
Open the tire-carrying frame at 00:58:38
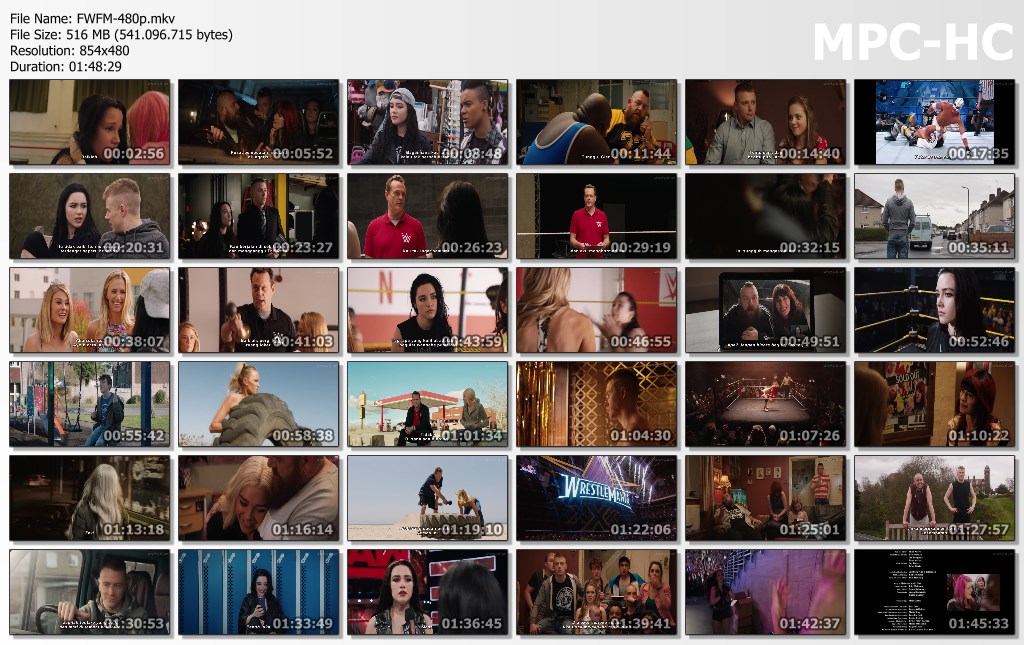click(259, 404)
